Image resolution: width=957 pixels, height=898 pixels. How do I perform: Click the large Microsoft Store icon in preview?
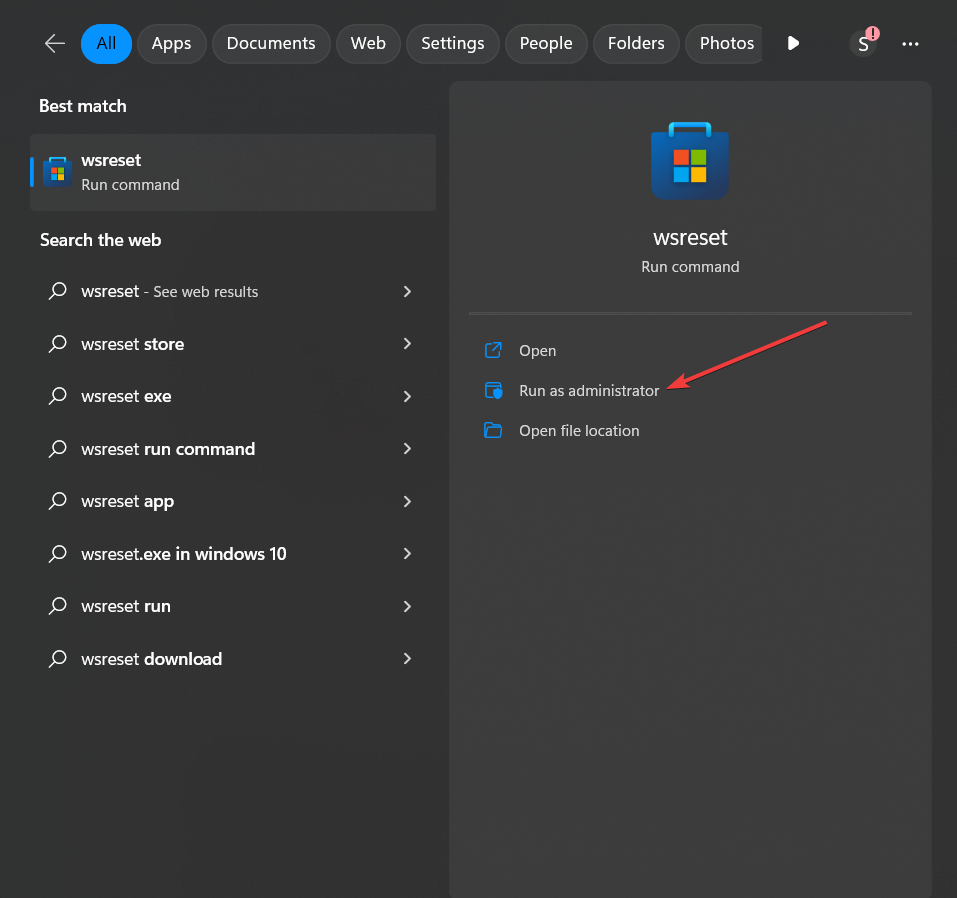[690, 161]
